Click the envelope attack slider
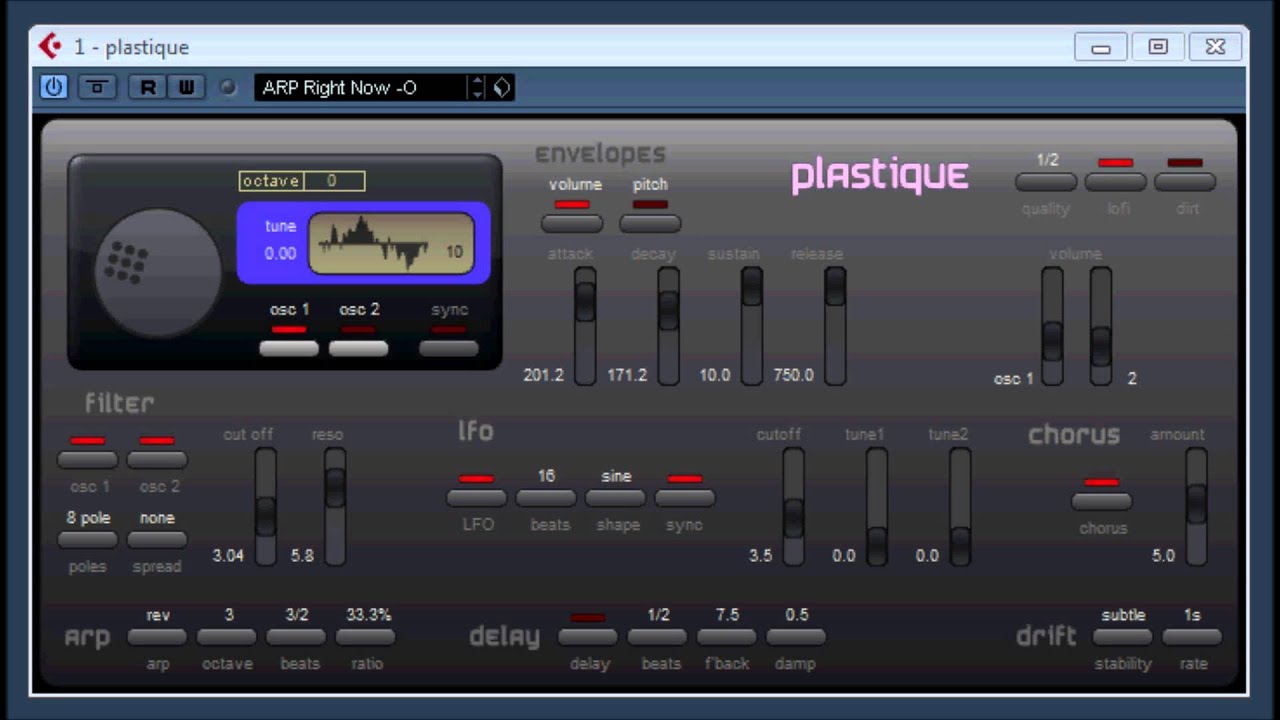The image size is (1280, 720). (x=585, y=326)
